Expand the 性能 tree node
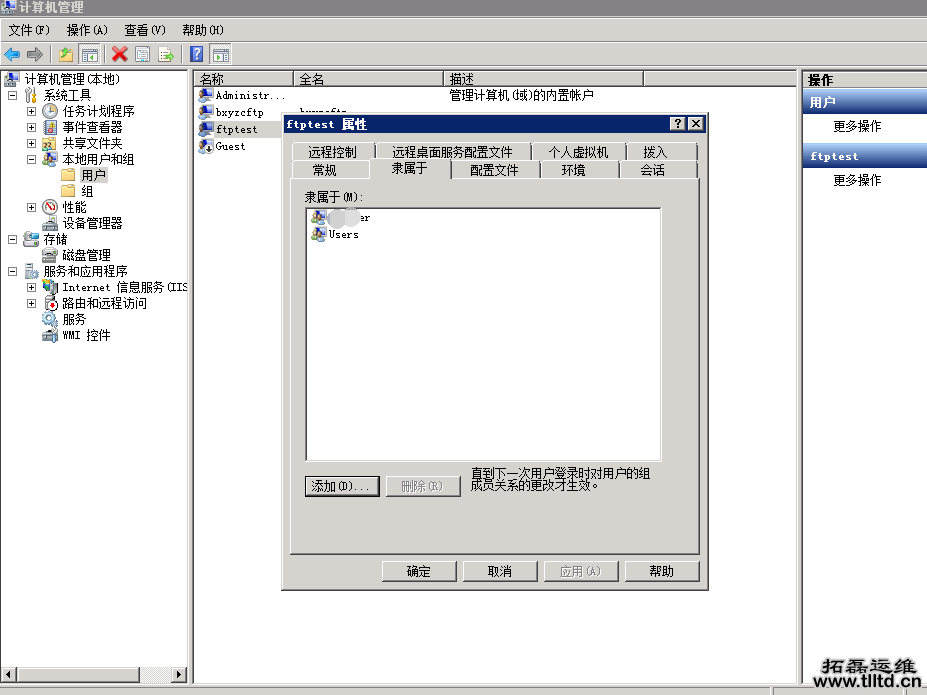Viewport: 927px width, 695px height. click(30, 207)
